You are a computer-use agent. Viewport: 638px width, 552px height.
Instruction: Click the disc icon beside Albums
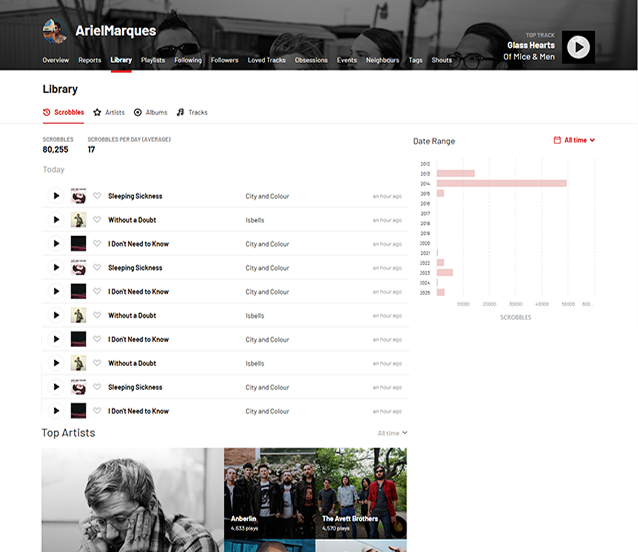pyautogui.click(x=138, y=113)
